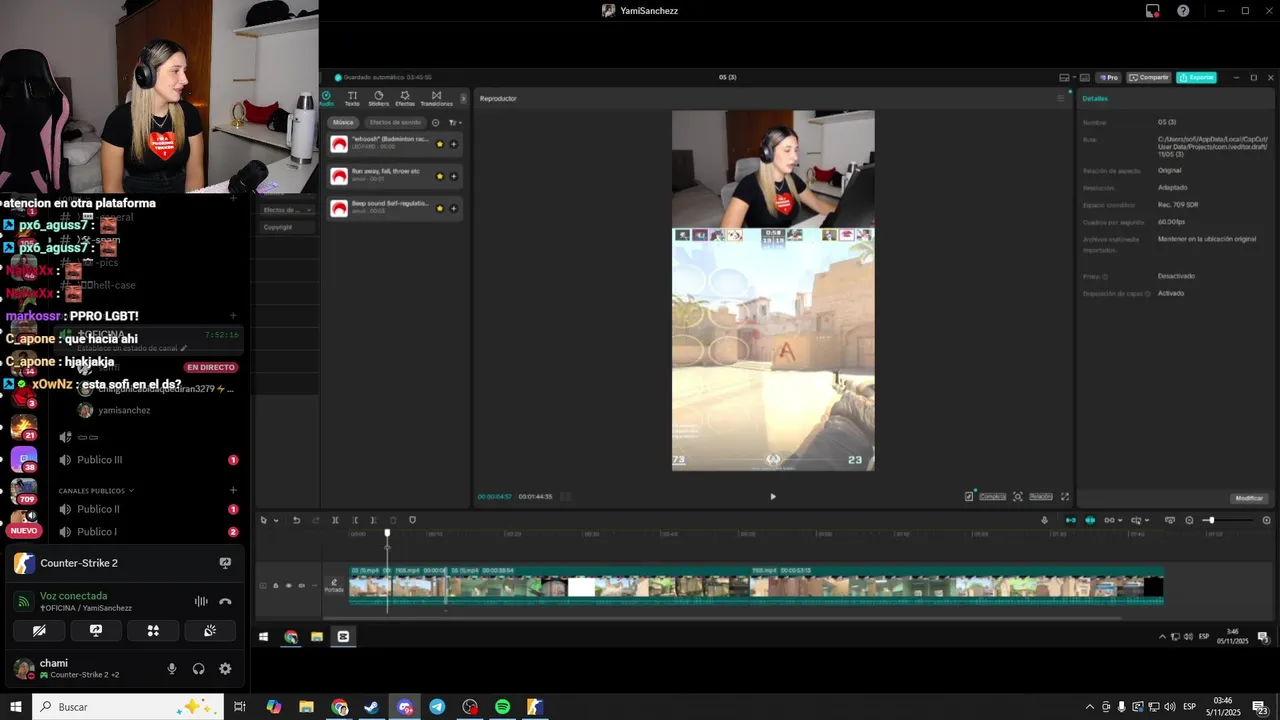The width and height of the screenshot is (1280, 720).
Task: Add Run away, fall, throw sound to timeline
Action: 453,176
